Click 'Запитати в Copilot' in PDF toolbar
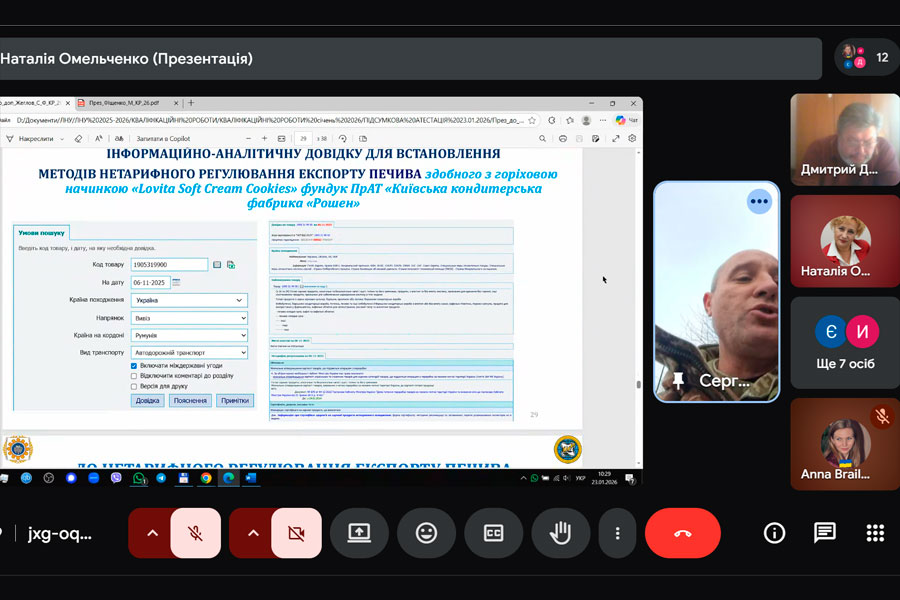Viewport: 900px width, 600px height. coord(163,139)
